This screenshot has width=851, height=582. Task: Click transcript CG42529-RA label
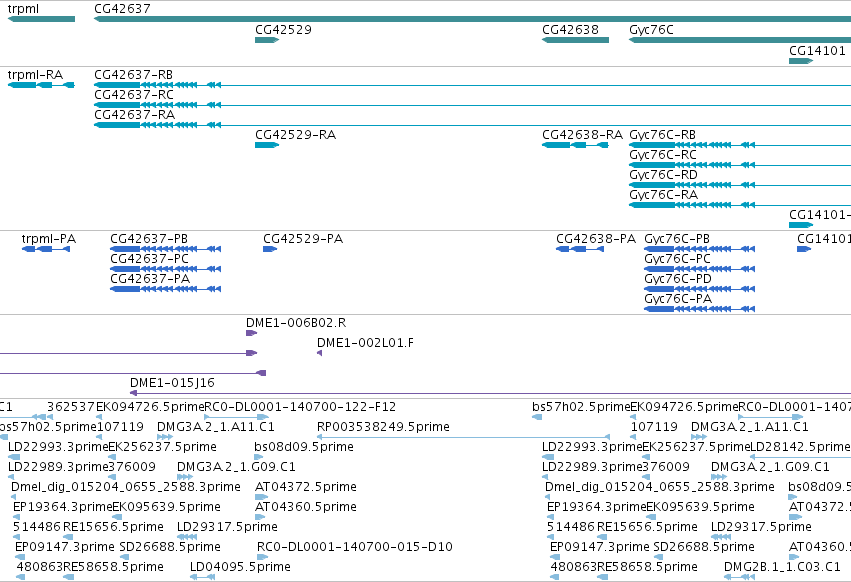296,135
